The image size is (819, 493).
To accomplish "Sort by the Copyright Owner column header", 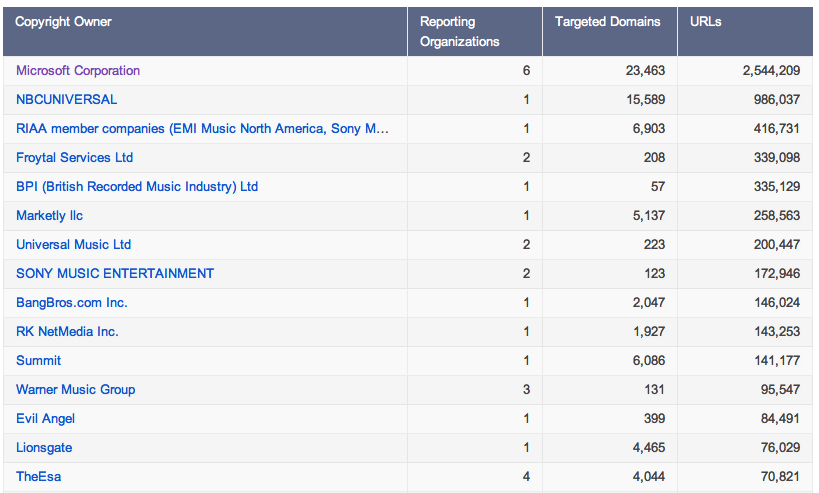I will click(64, 22).
